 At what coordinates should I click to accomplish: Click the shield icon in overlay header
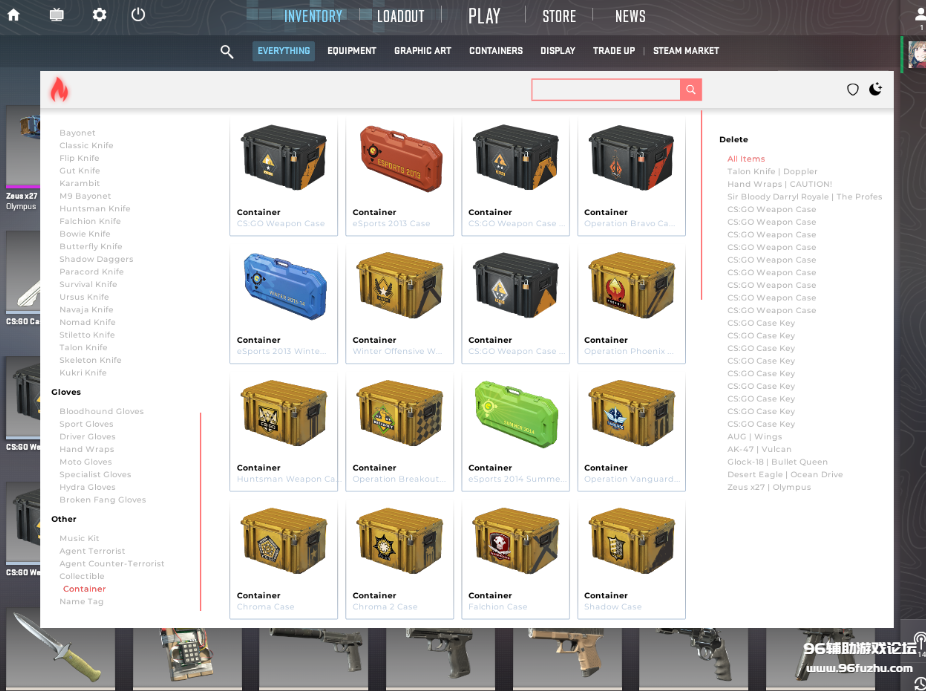coord(853,90)
